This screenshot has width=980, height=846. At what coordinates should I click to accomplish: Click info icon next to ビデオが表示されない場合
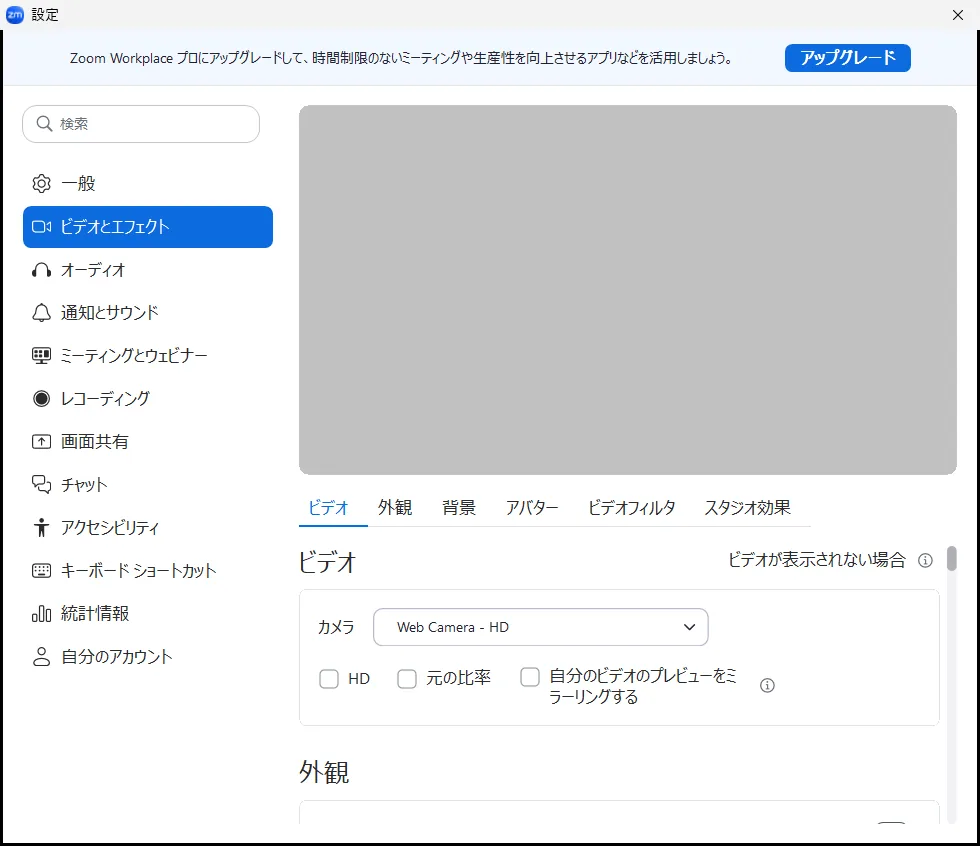(x=925, y=560)
